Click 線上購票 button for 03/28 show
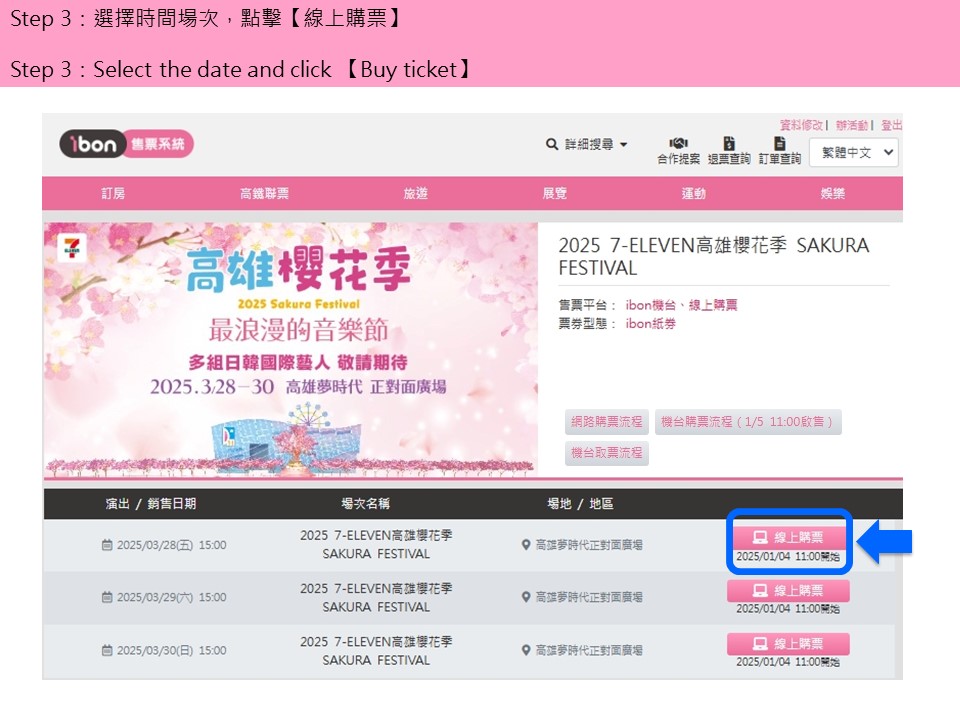This screenshot has height=720, width=960. (788, 537)
